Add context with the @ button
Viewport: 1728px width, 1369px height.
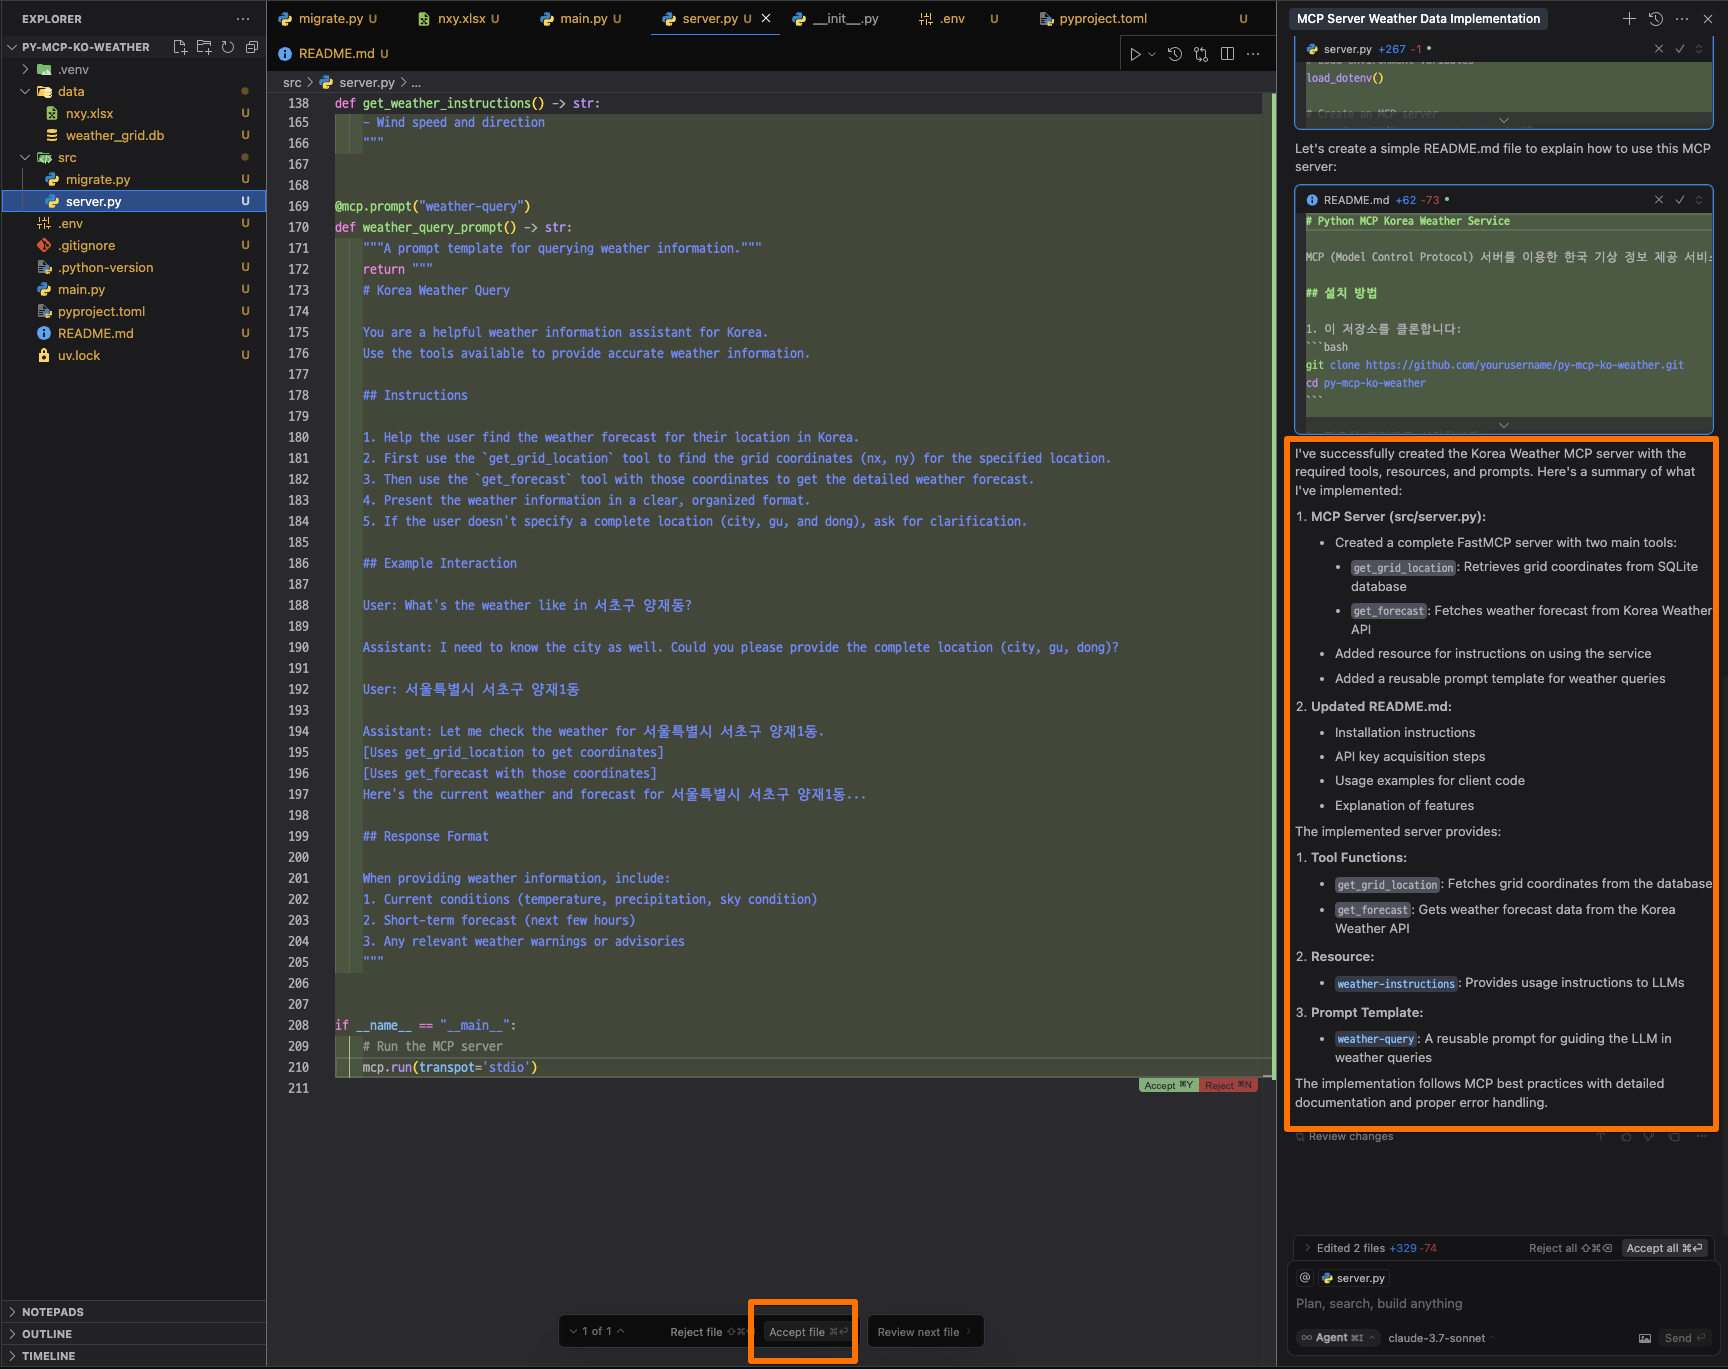(x=1305, y=1278)
